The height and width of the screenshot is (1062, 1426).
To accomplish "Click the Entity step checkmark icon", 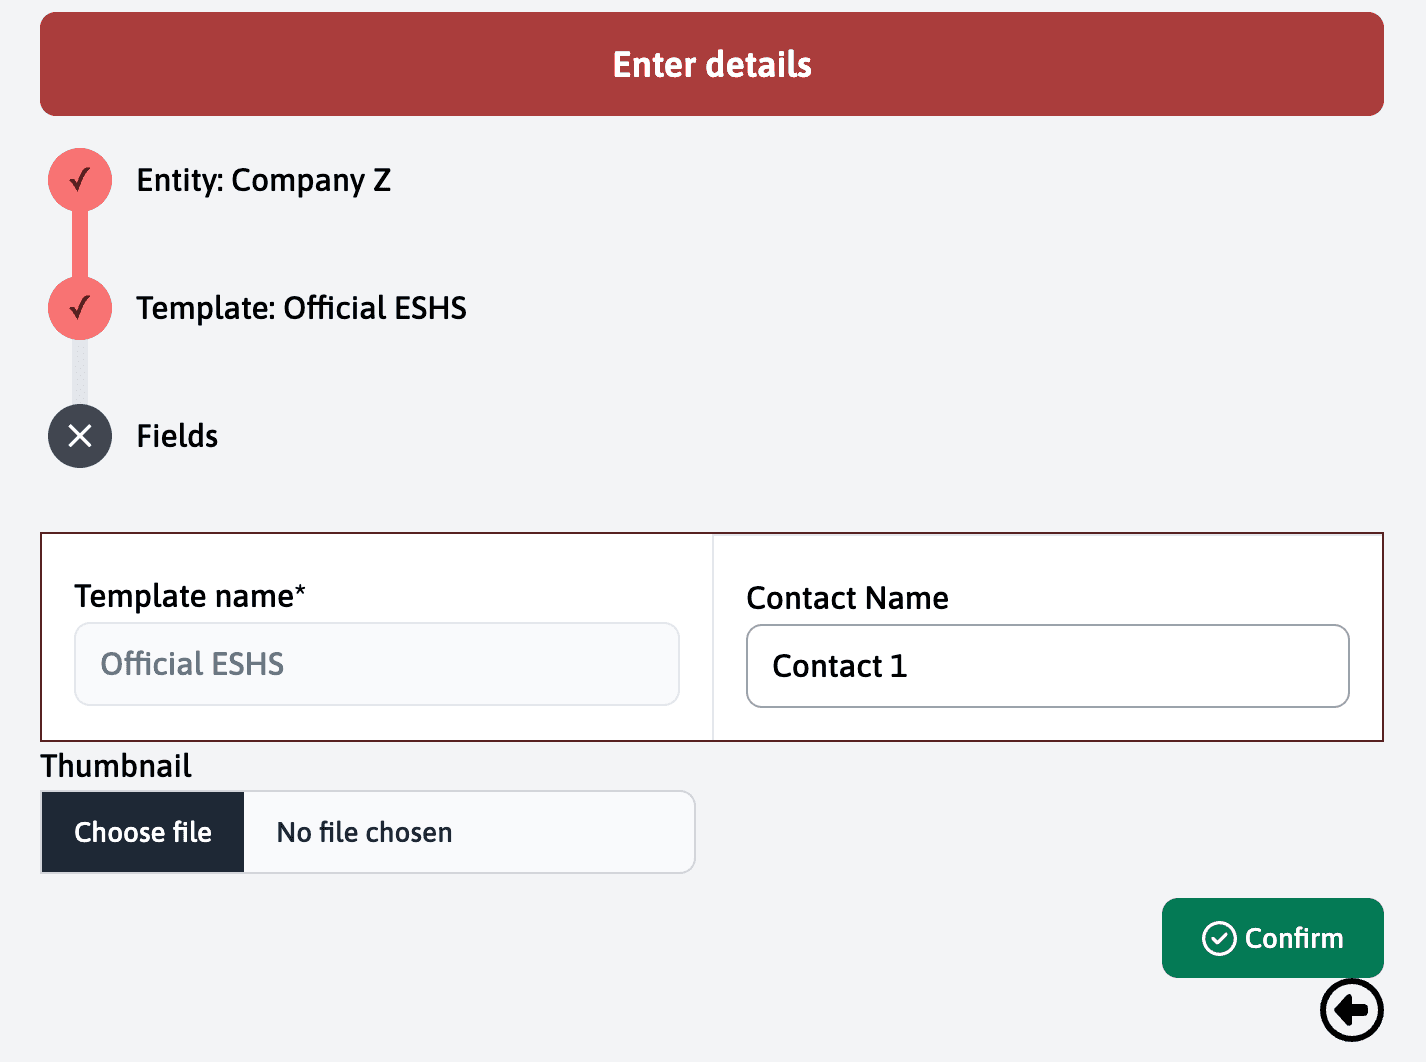I will (x=80, y=180).
